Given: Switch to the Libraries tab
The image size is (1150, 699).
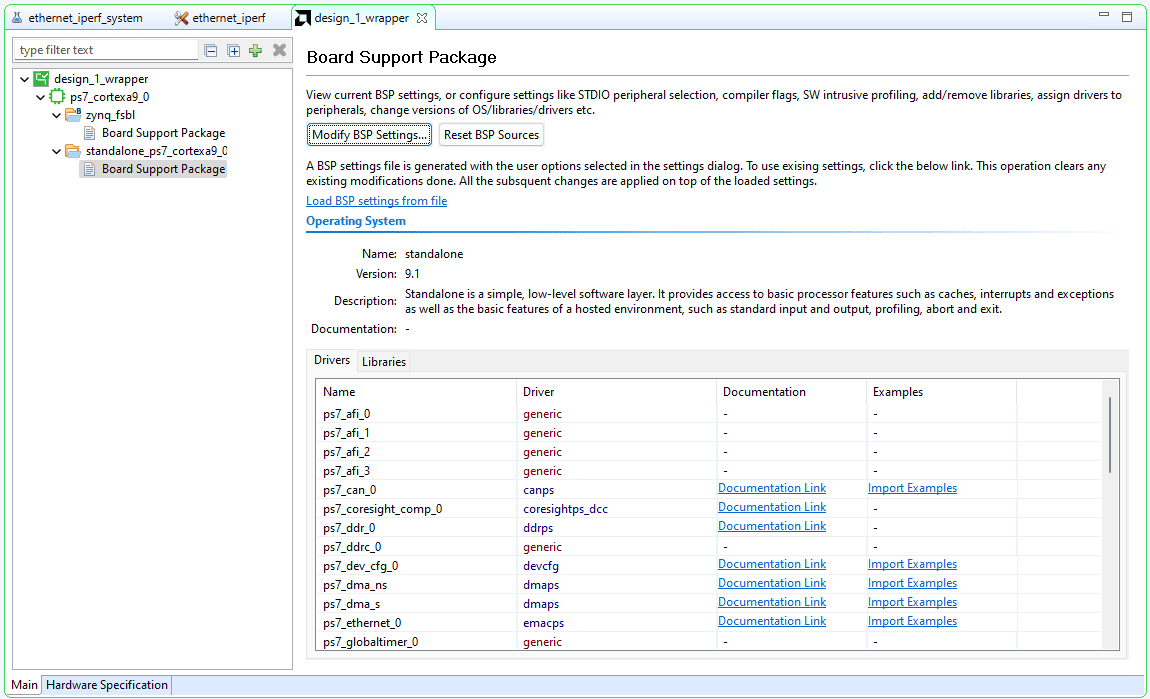Looking at the screenshot, I should pyautogui.click(x=384, y=362).
